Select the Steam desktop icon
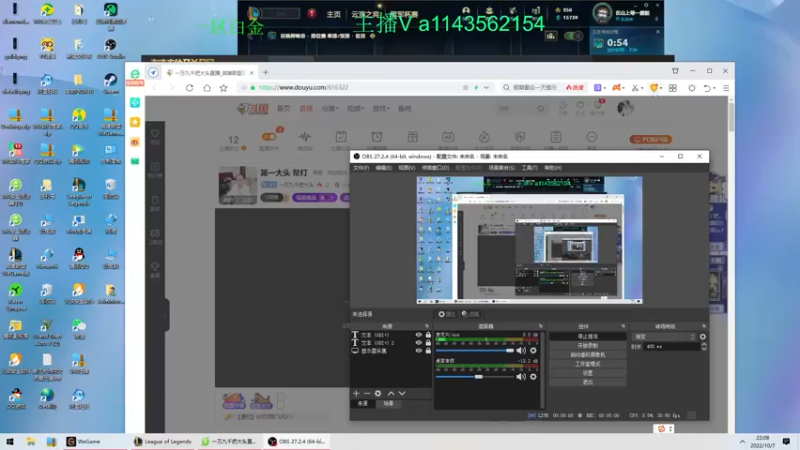The width and height of the screenshot is (800, 450). click(x=110, y=81)
